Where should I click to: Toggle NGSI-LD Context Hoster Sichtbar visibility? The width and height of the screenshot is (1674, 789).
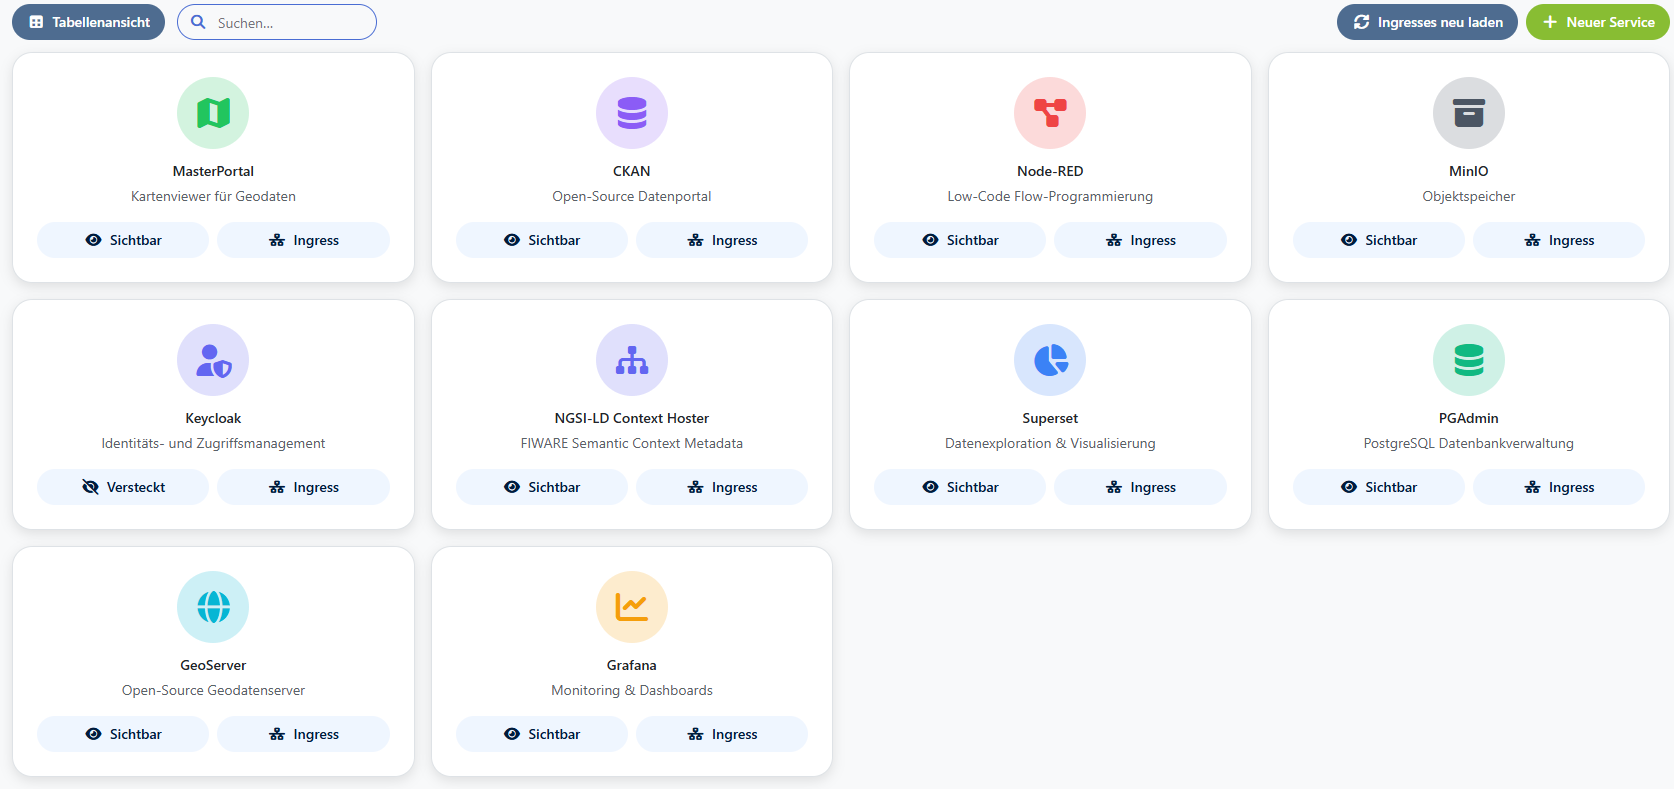tap(542, 487)
